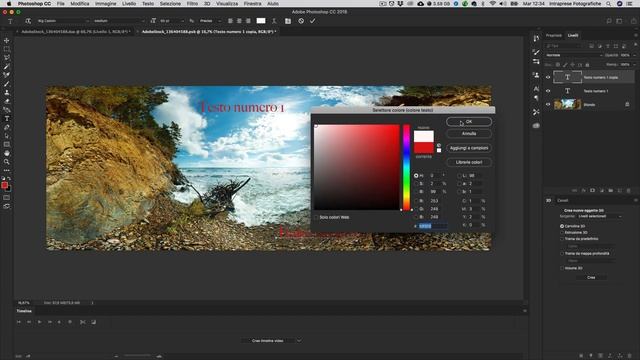Click the text color swatch in options bar

click(x=261, y=21)
